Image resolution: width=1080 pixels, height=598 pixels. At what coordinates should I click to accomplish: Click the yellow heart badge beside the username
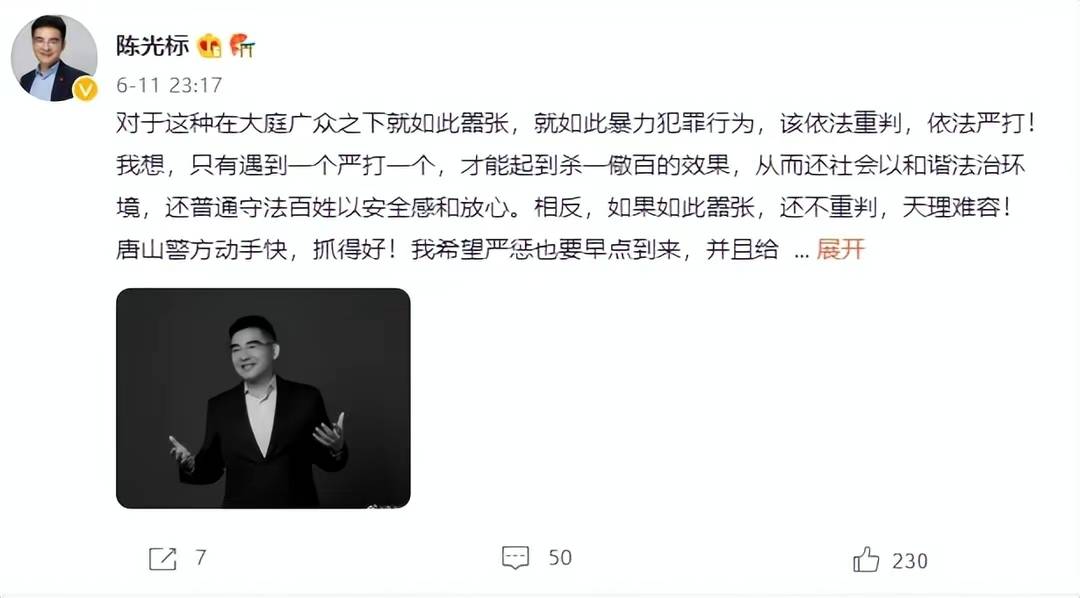[x=209, y=46]
